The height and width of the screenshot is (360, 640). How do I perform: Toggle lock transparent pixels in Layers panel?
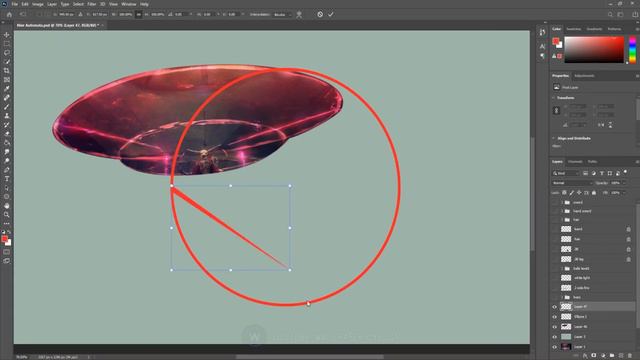564,193
